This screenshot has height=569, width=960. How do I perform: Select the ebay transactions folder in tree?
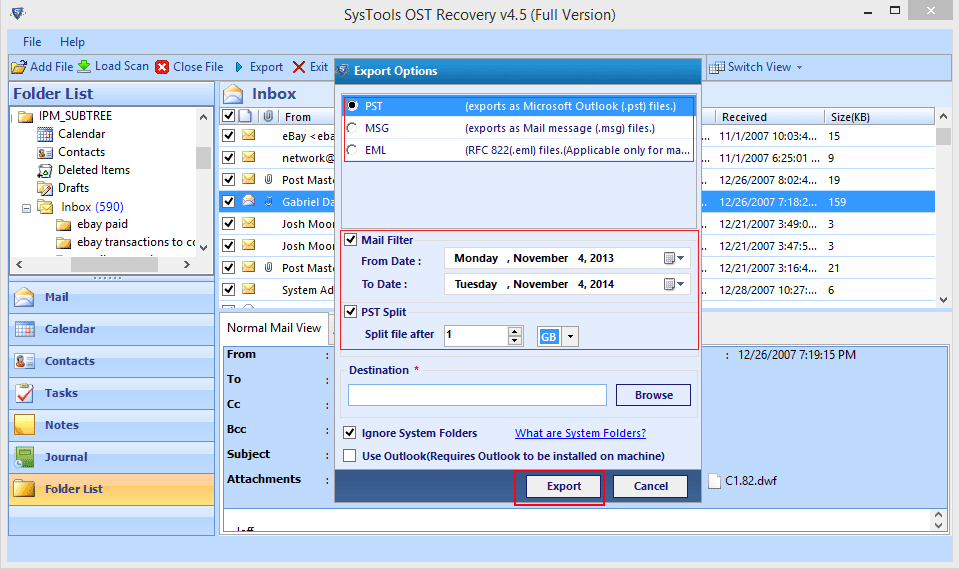click(x=136, y=243)
